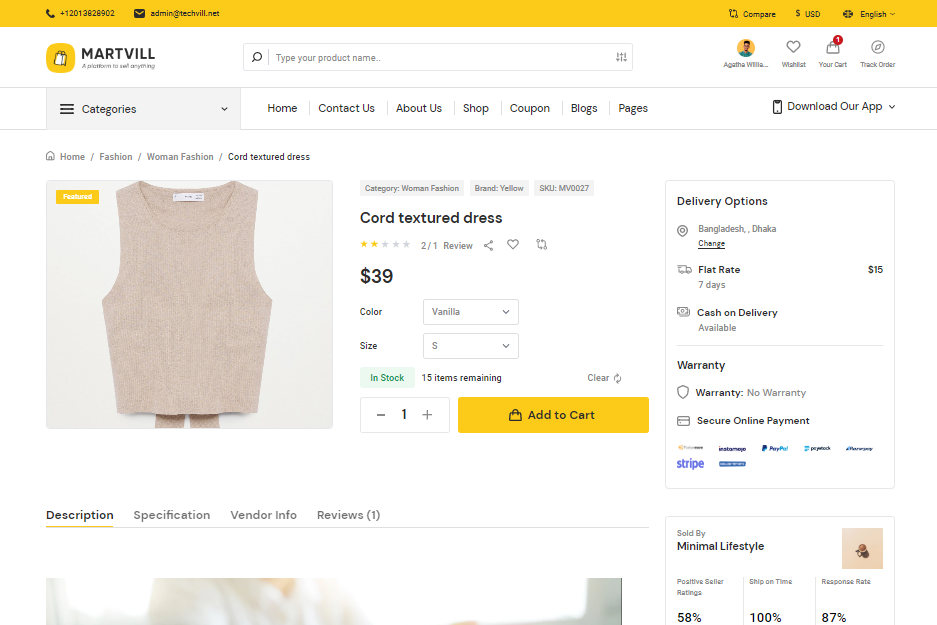Click the Change delivery location link
Viewport: 937px width, 625px height.
coord(711,244)
